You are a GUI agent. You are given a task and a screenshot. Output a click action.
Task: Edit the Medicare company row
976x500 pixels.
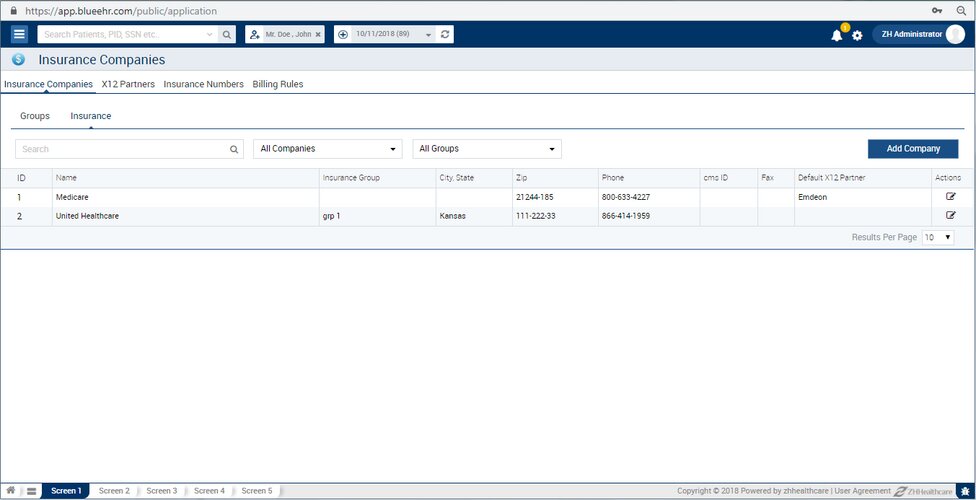950,197
